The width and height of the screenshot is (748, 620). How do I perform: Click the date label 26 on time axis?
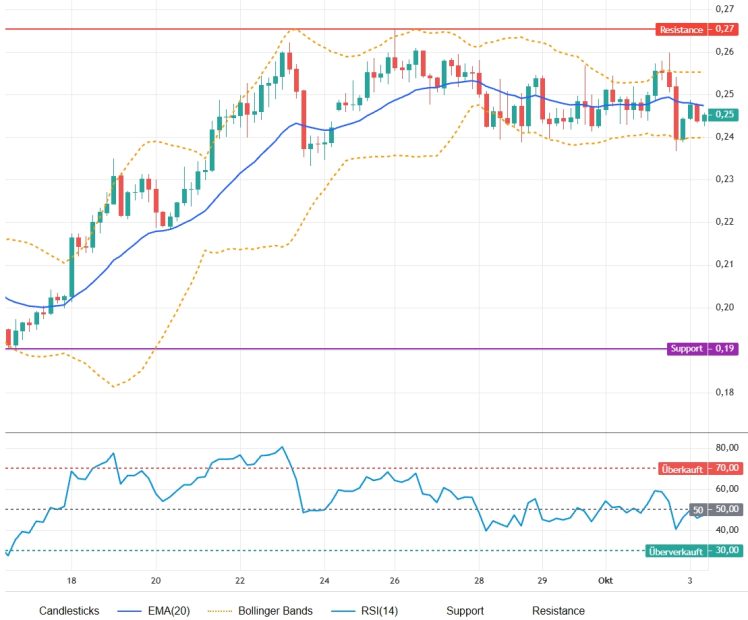tap(395, 580)
